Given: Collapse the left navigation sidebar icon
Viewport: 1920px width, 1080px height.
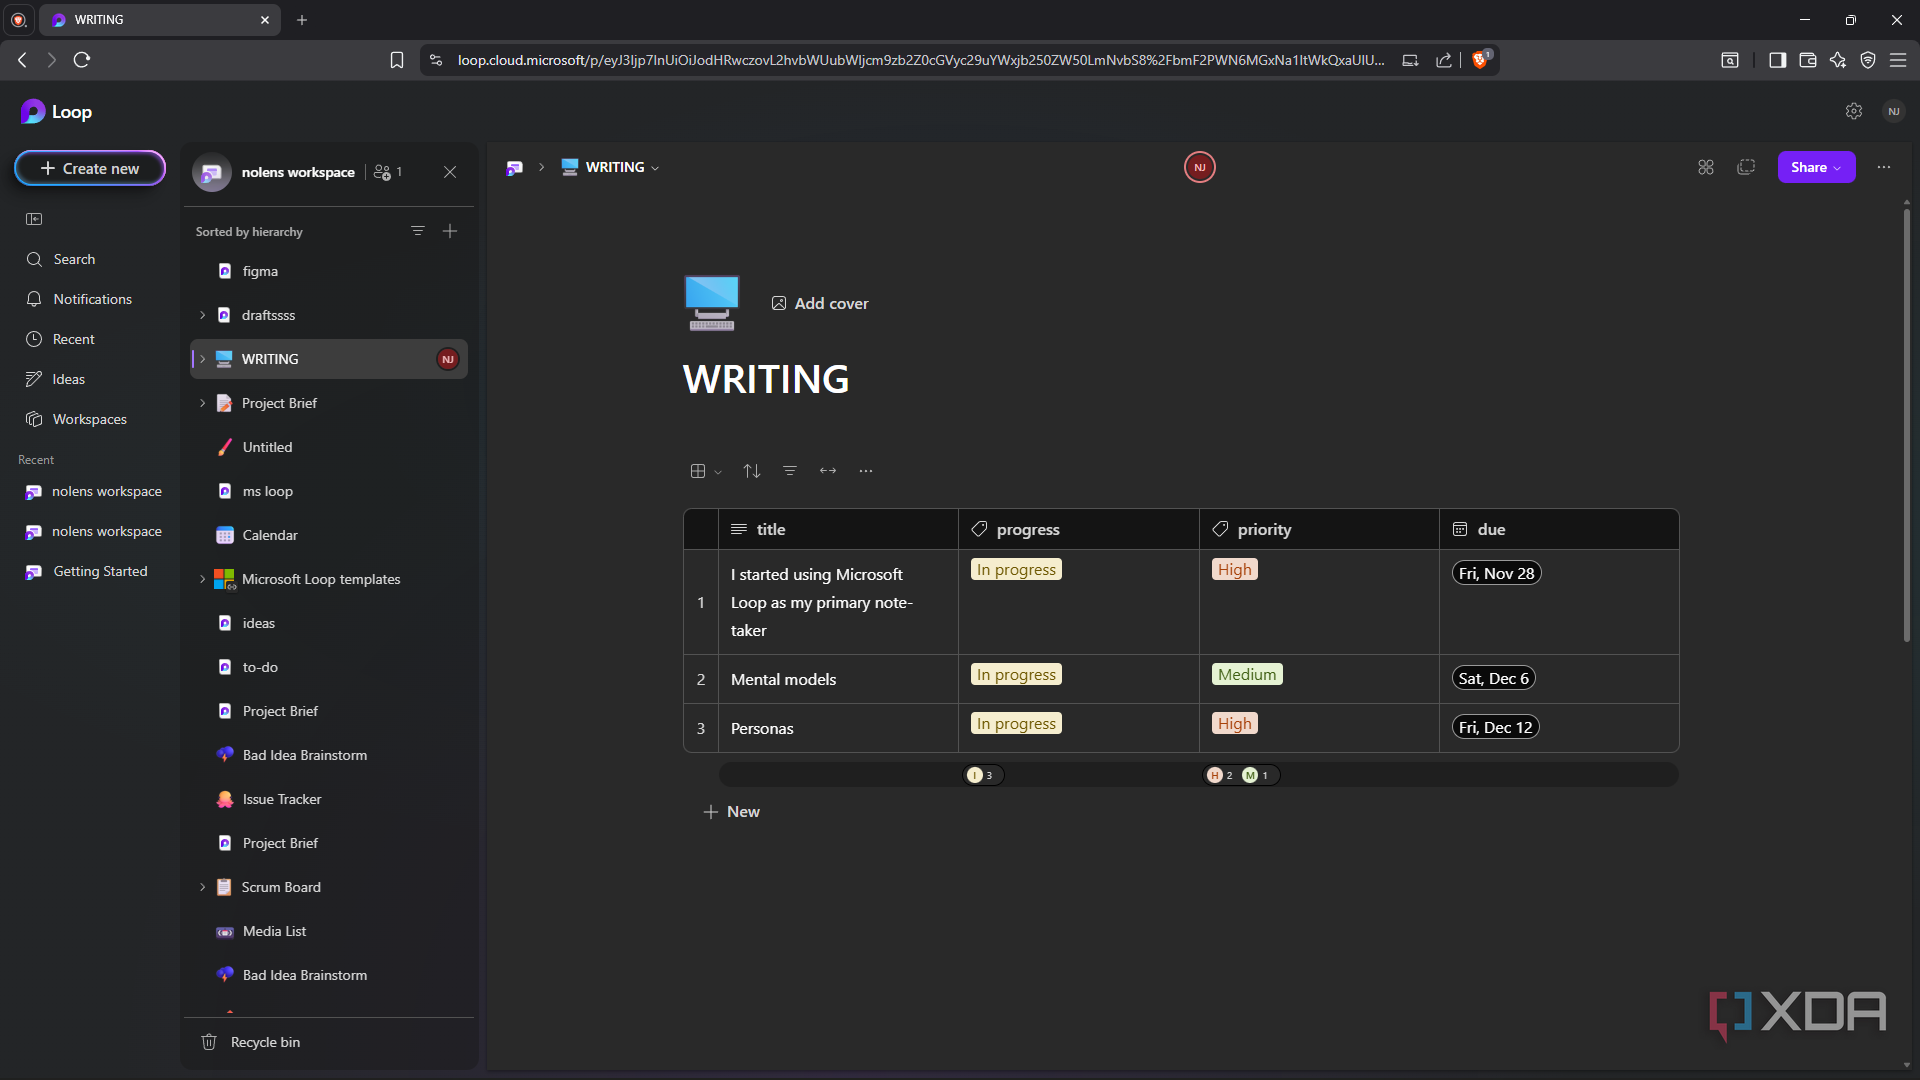Looking at the screenshot, I should pos(34,219).
